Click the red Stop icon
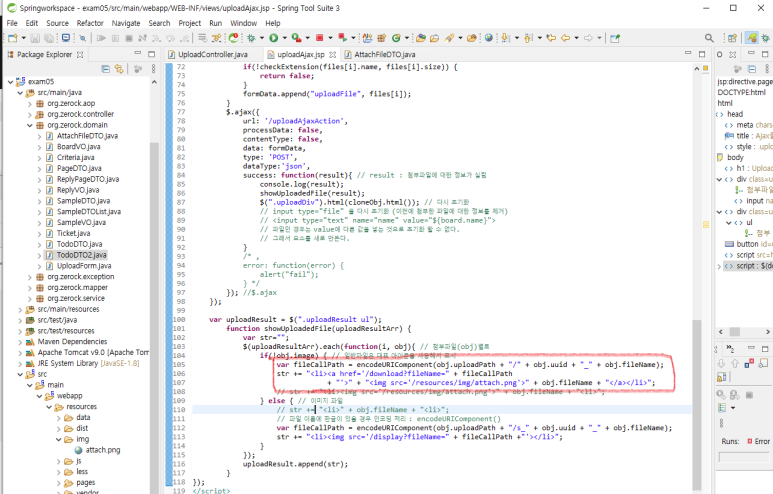The image size is (773, 494). (319, 38)
